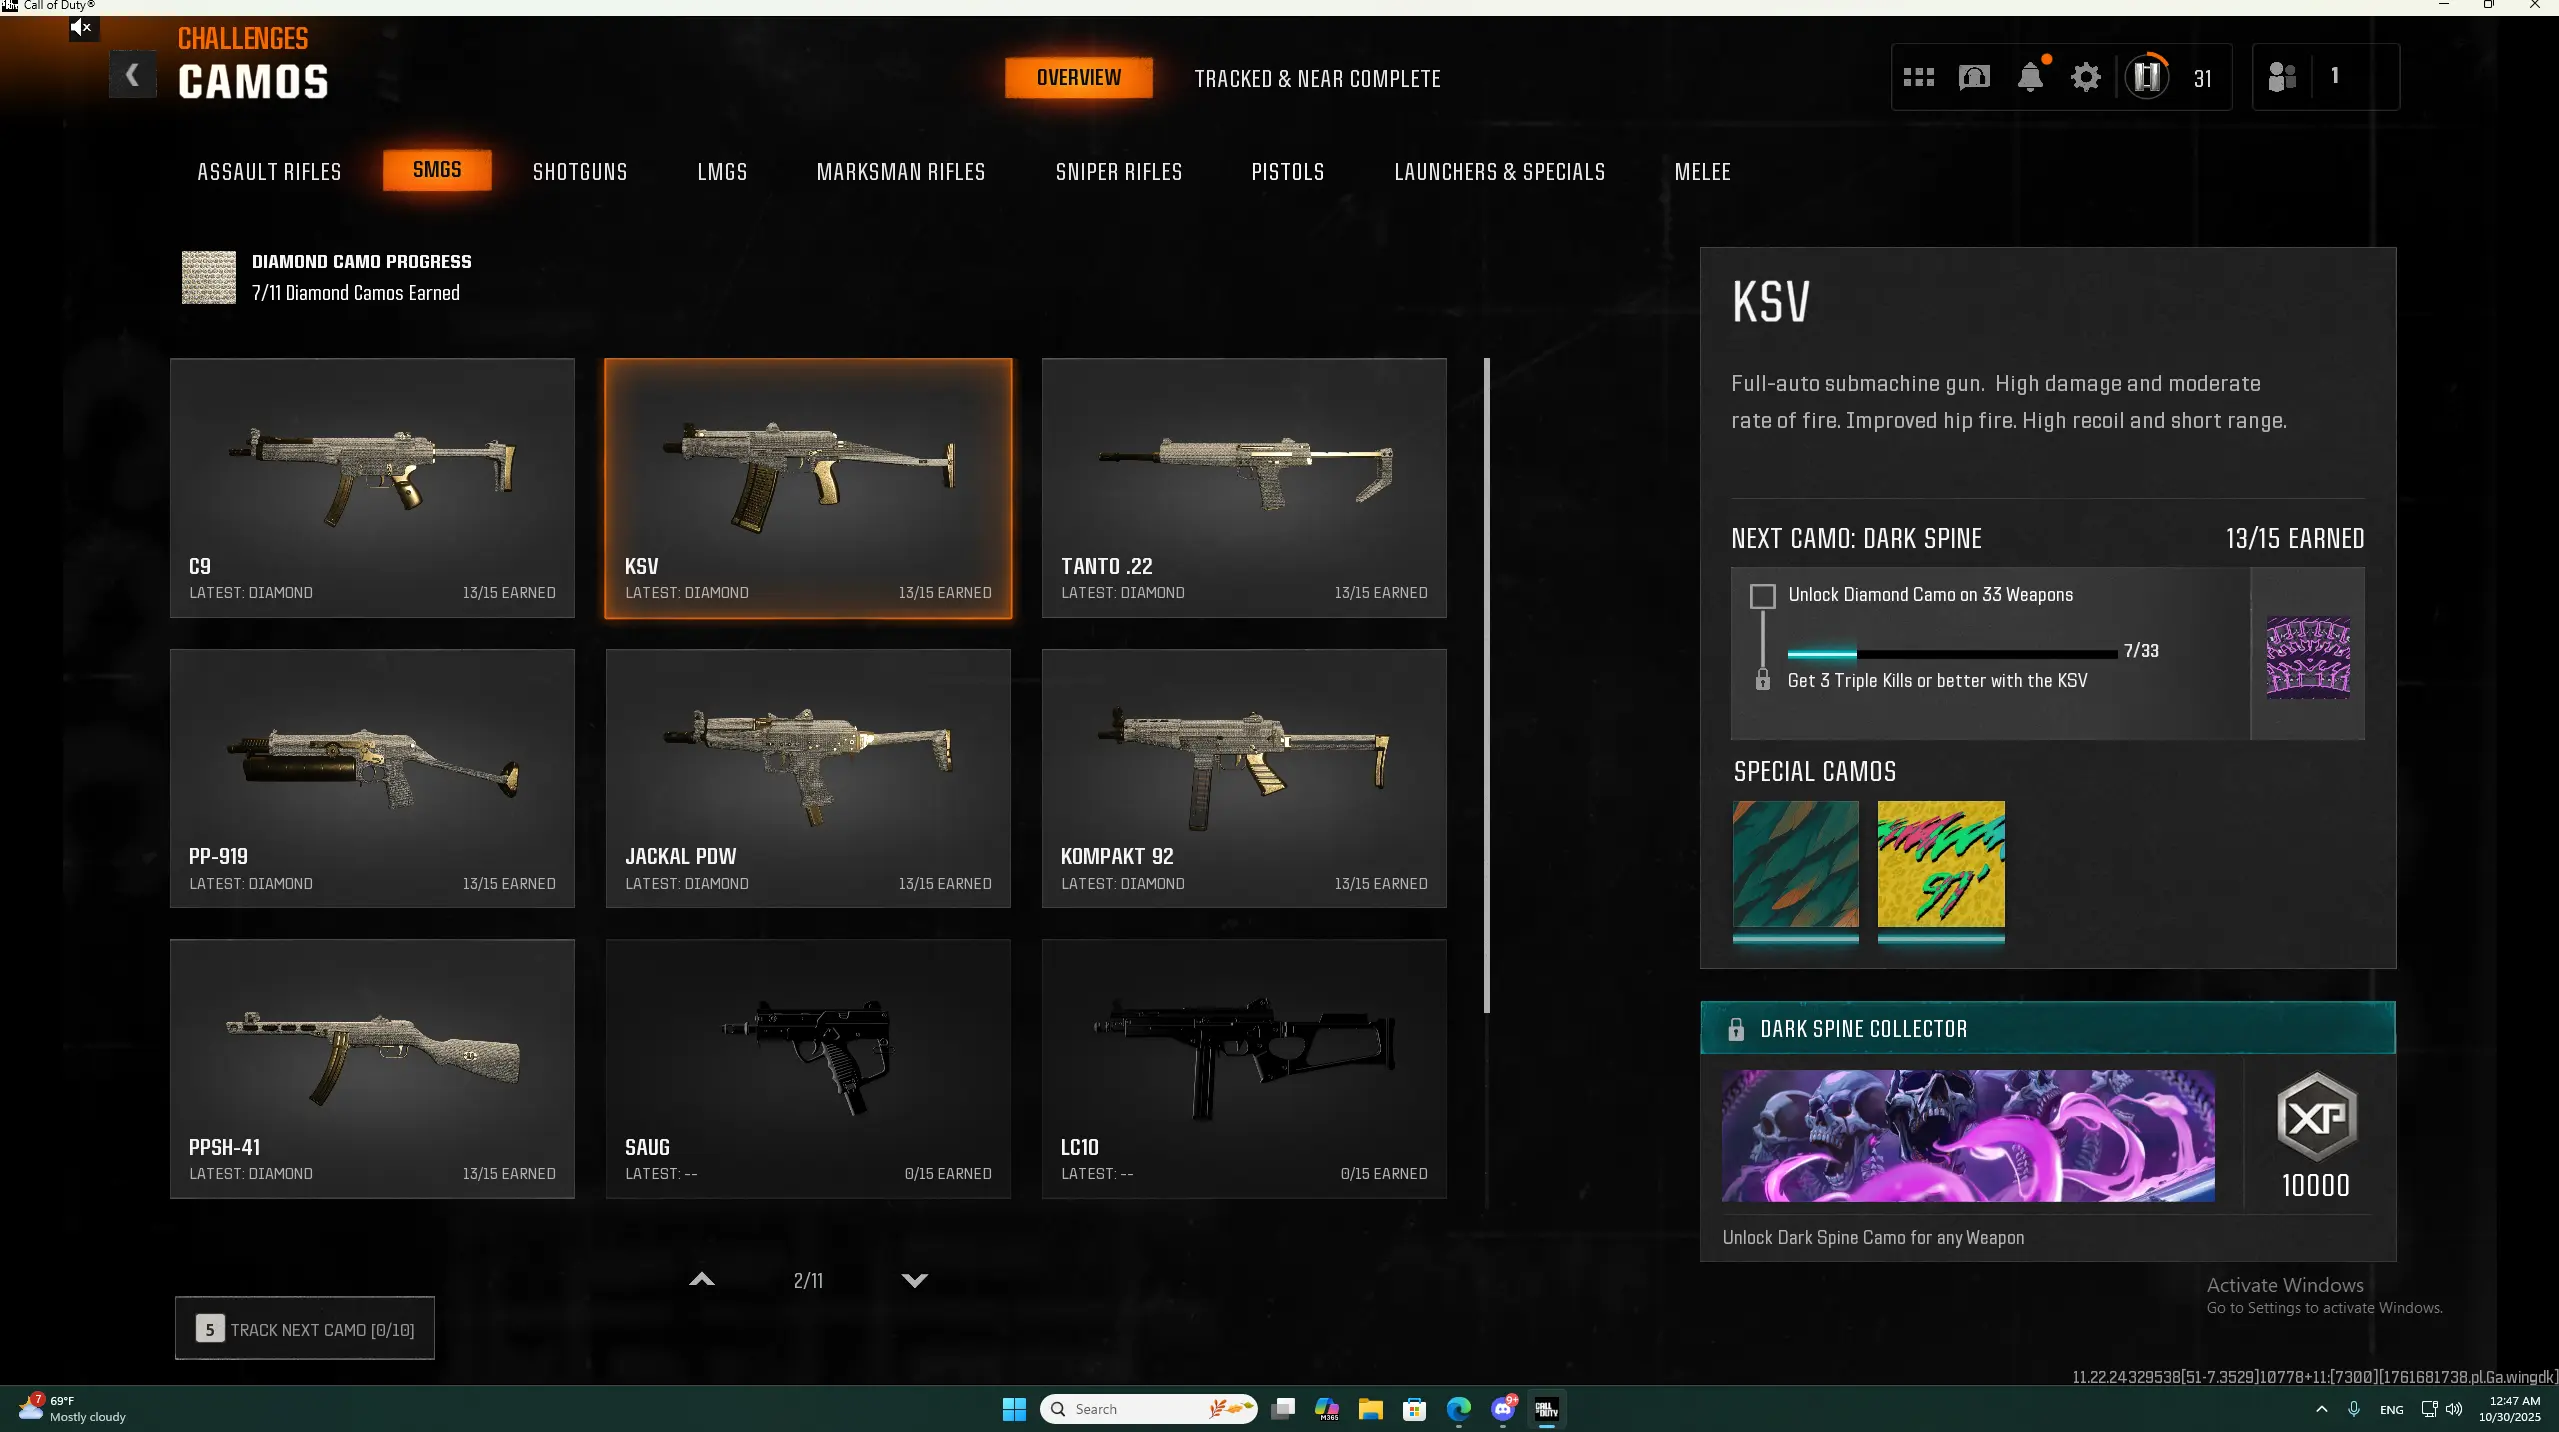Go to previous page with up chevron
This screenshot has width=2559, height=1432.
click(702, 1280)
